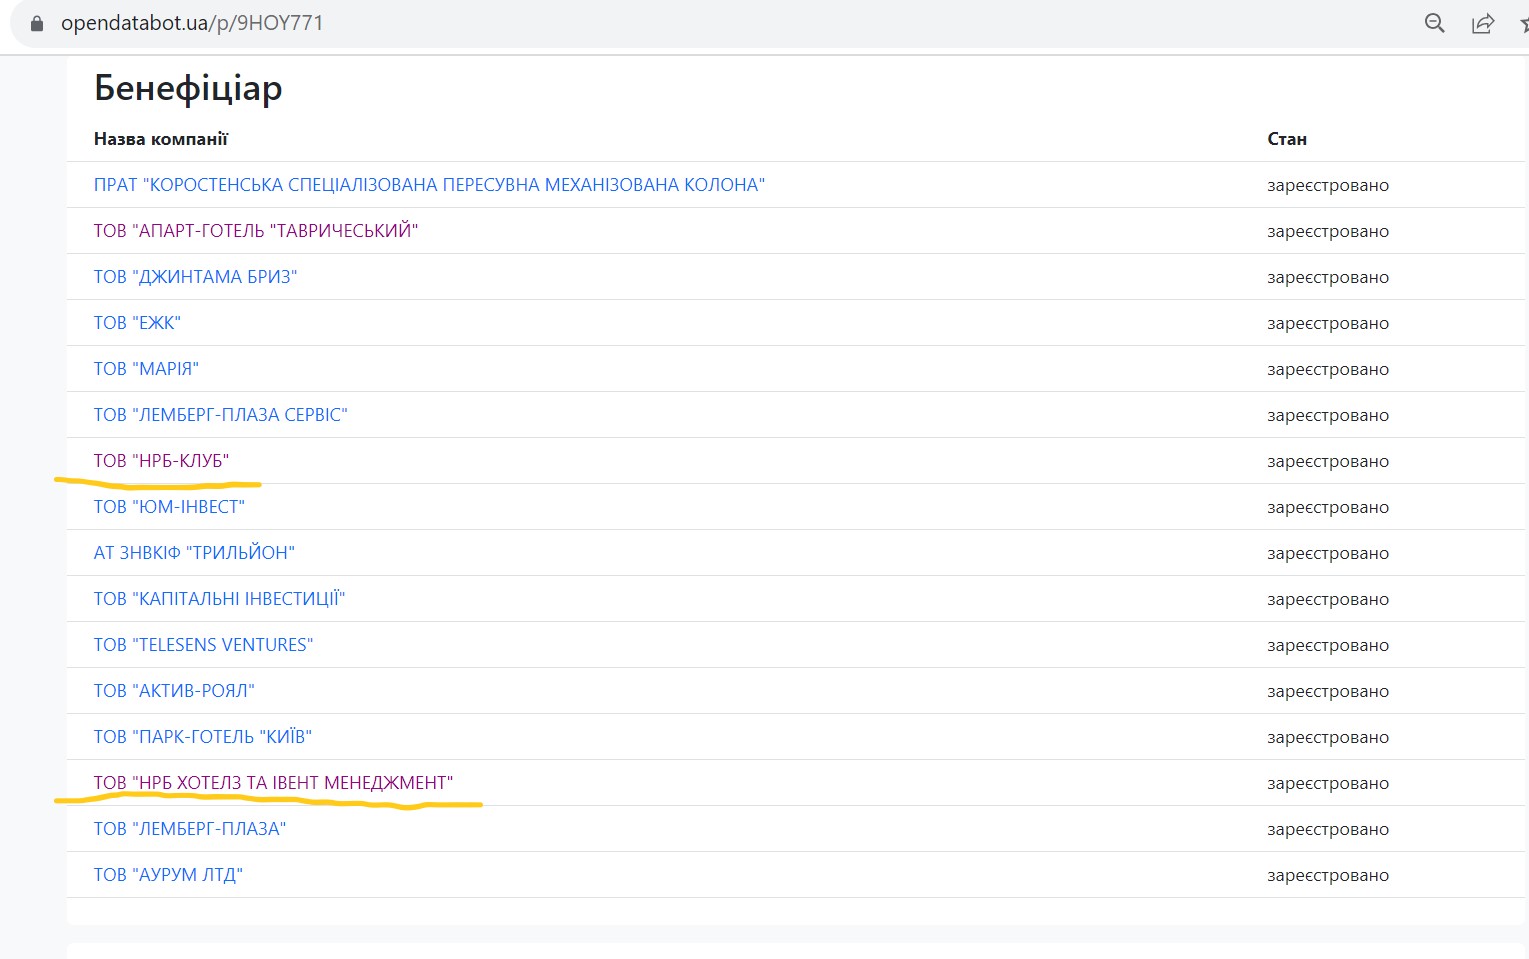Open ТОВ "ПАРК-ГОТЕЛЬ "КИЇВ" link
Screen dimensions: 1529x959
click(202, 737)
